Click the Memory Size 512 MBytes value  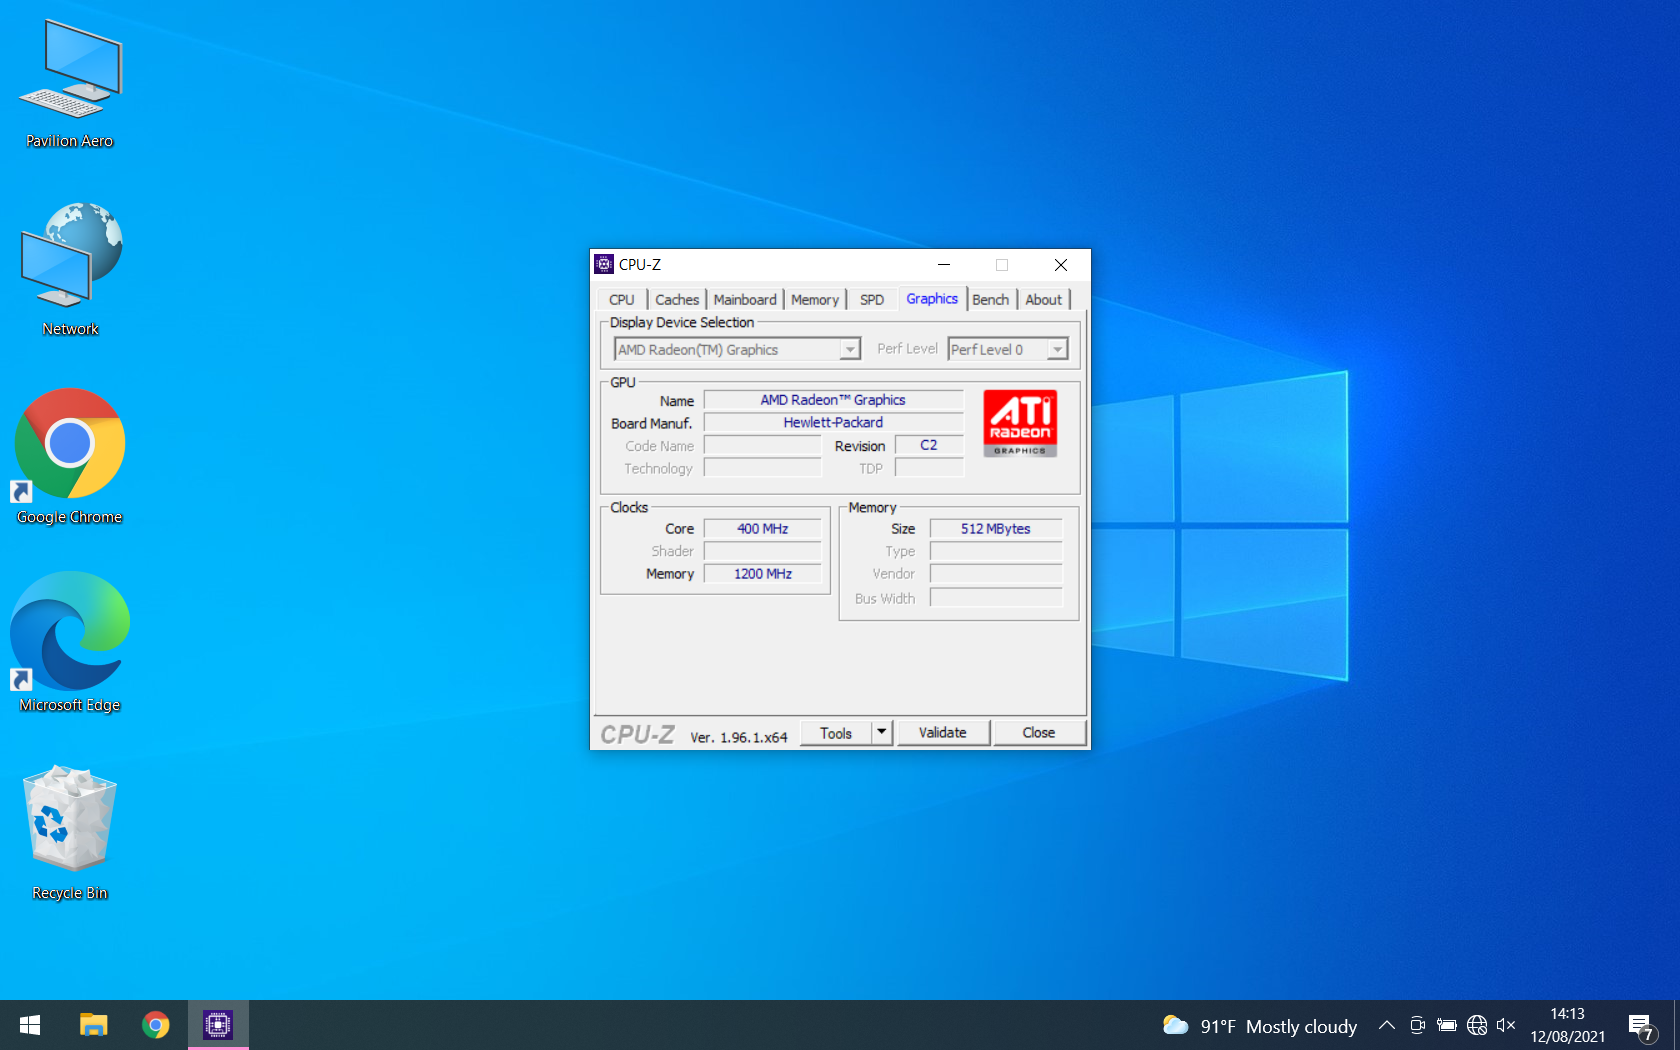[x=996, y=529]
